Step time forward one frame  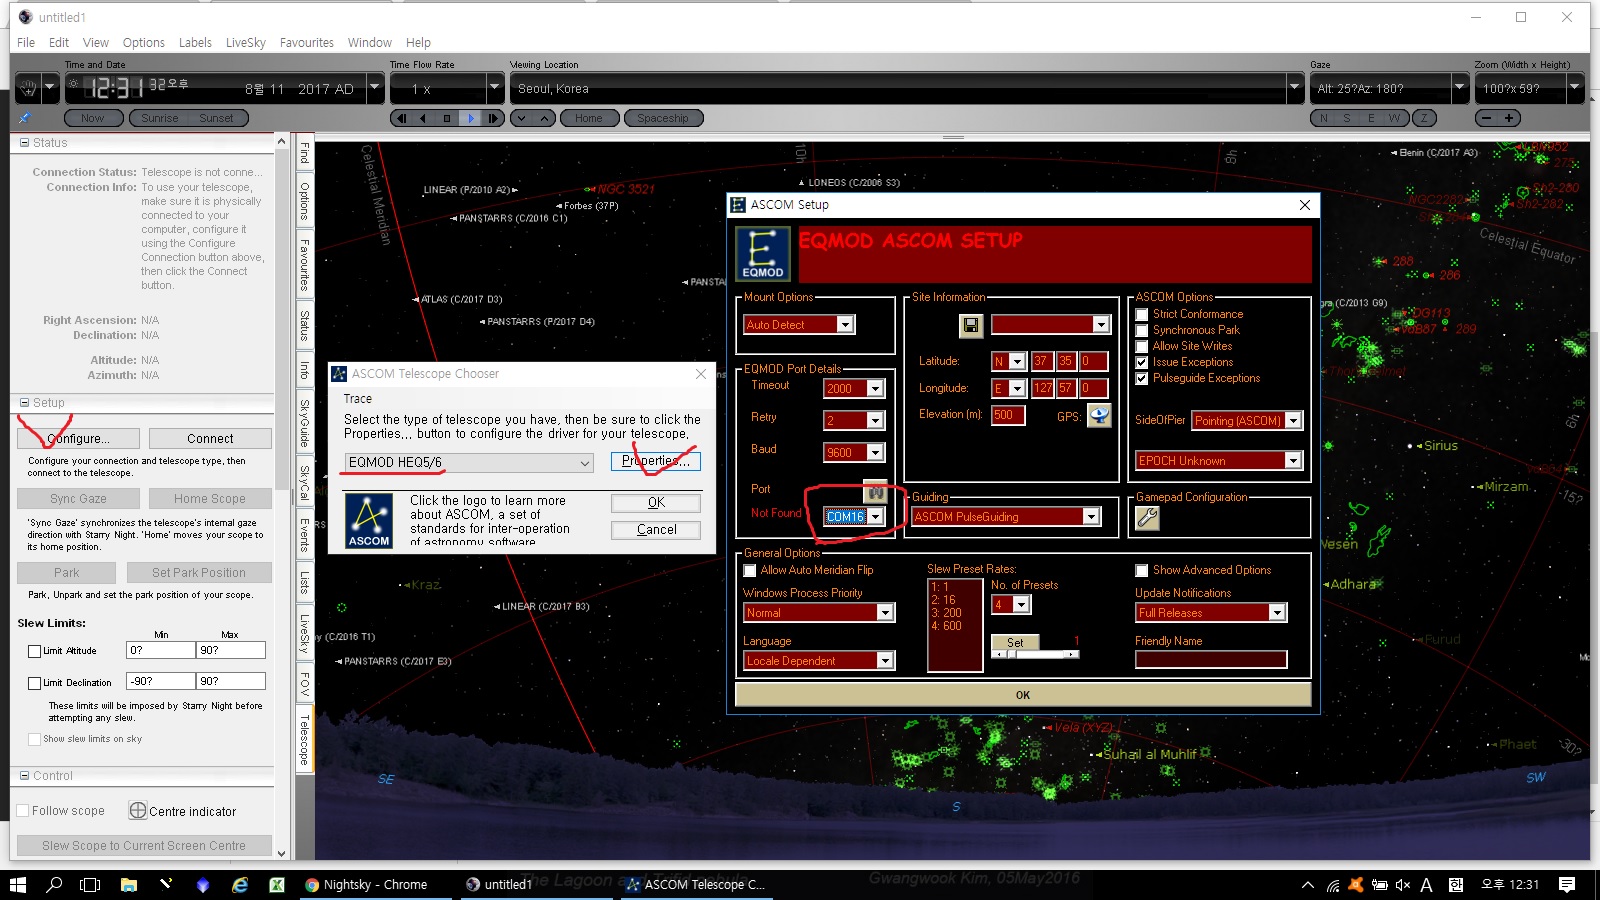(x=493, y=118)
